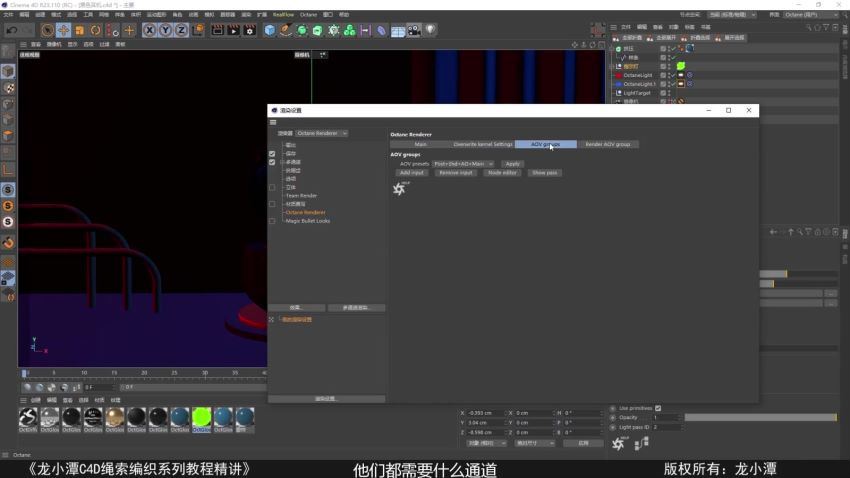This screenshot has height=478, width=850.
Task: Open the renderer dropdown showing Octane Renderer
Action: click(322, 133)
